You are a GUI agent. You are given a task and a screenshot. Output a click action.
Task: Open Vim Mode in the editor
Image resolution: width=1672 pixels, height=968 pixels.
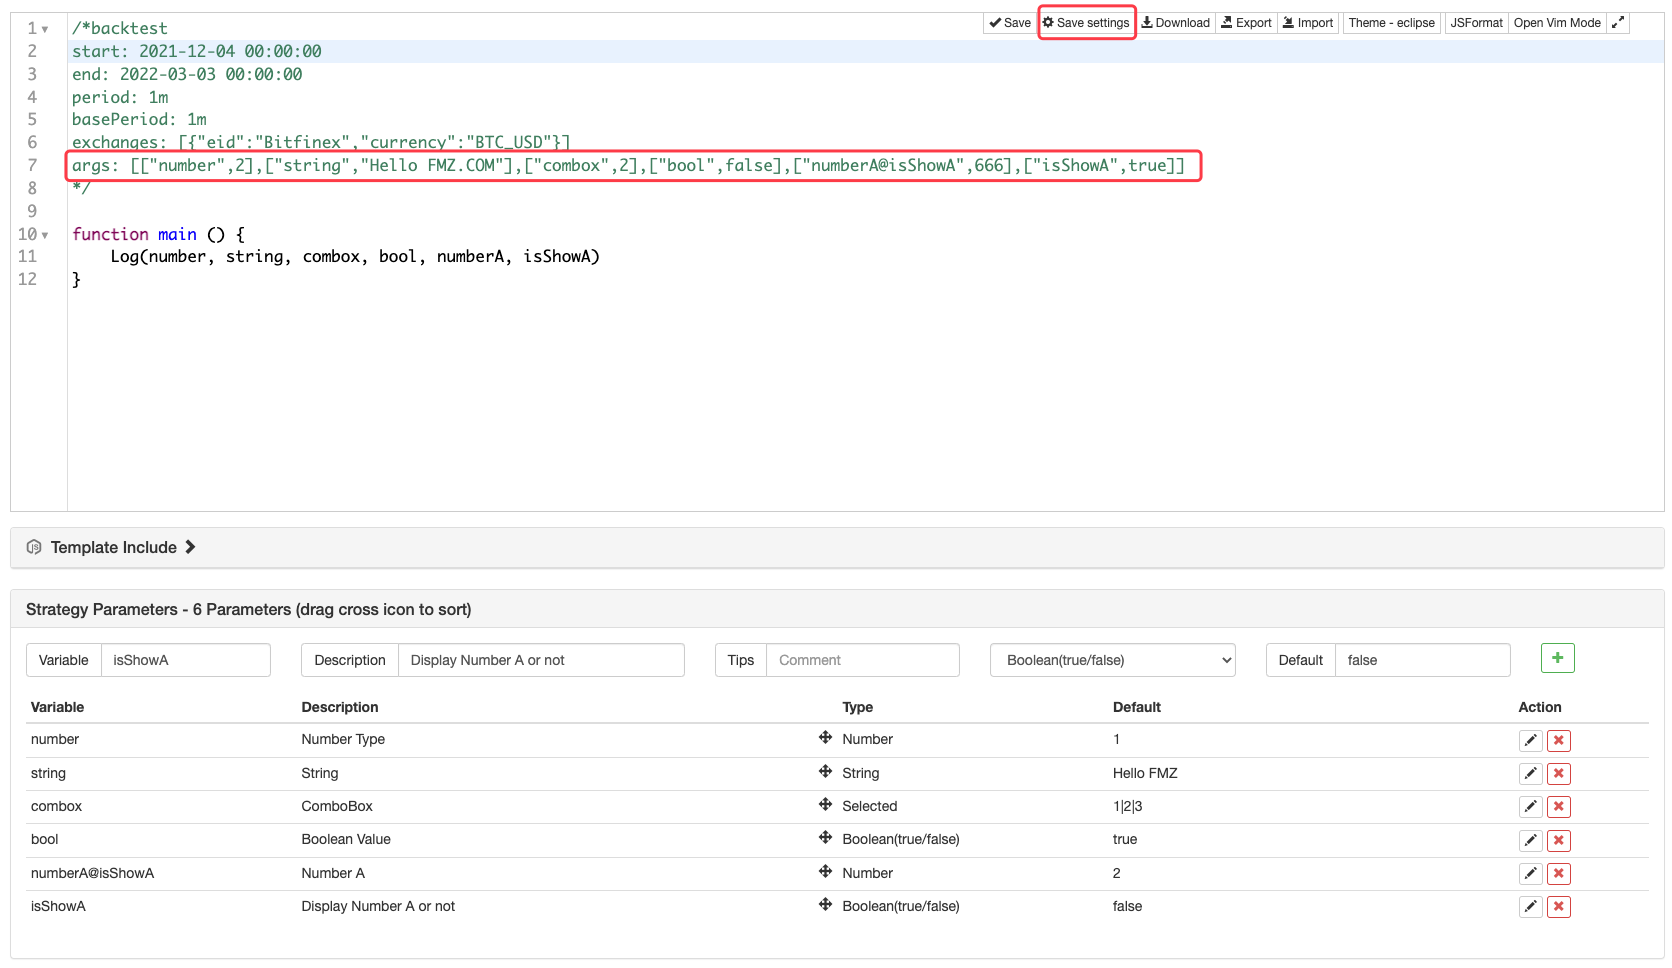click(x=1556, y=23)
